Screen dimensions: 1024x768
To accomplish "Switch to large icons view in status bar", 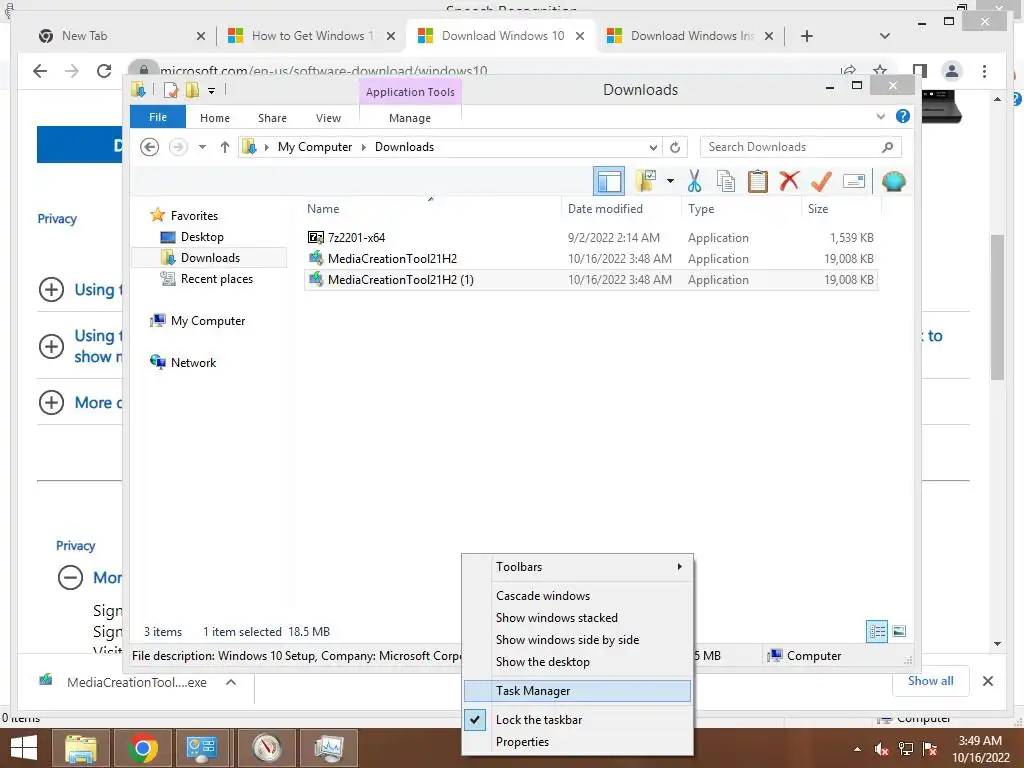I will click(x=899, y=632).
